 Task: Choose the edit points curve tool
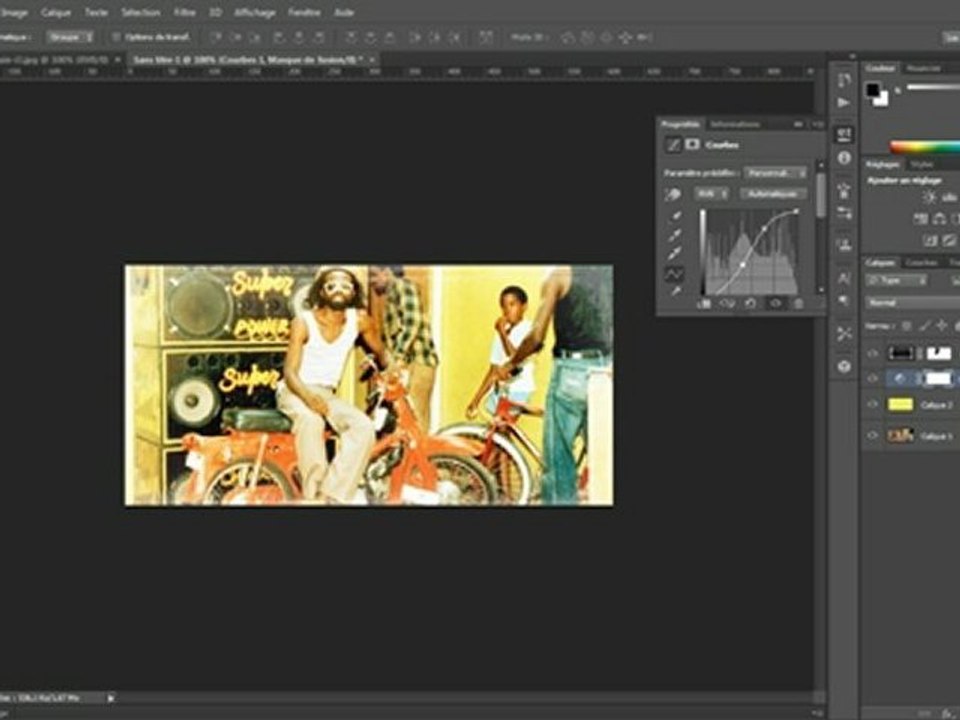coord(674,273)
